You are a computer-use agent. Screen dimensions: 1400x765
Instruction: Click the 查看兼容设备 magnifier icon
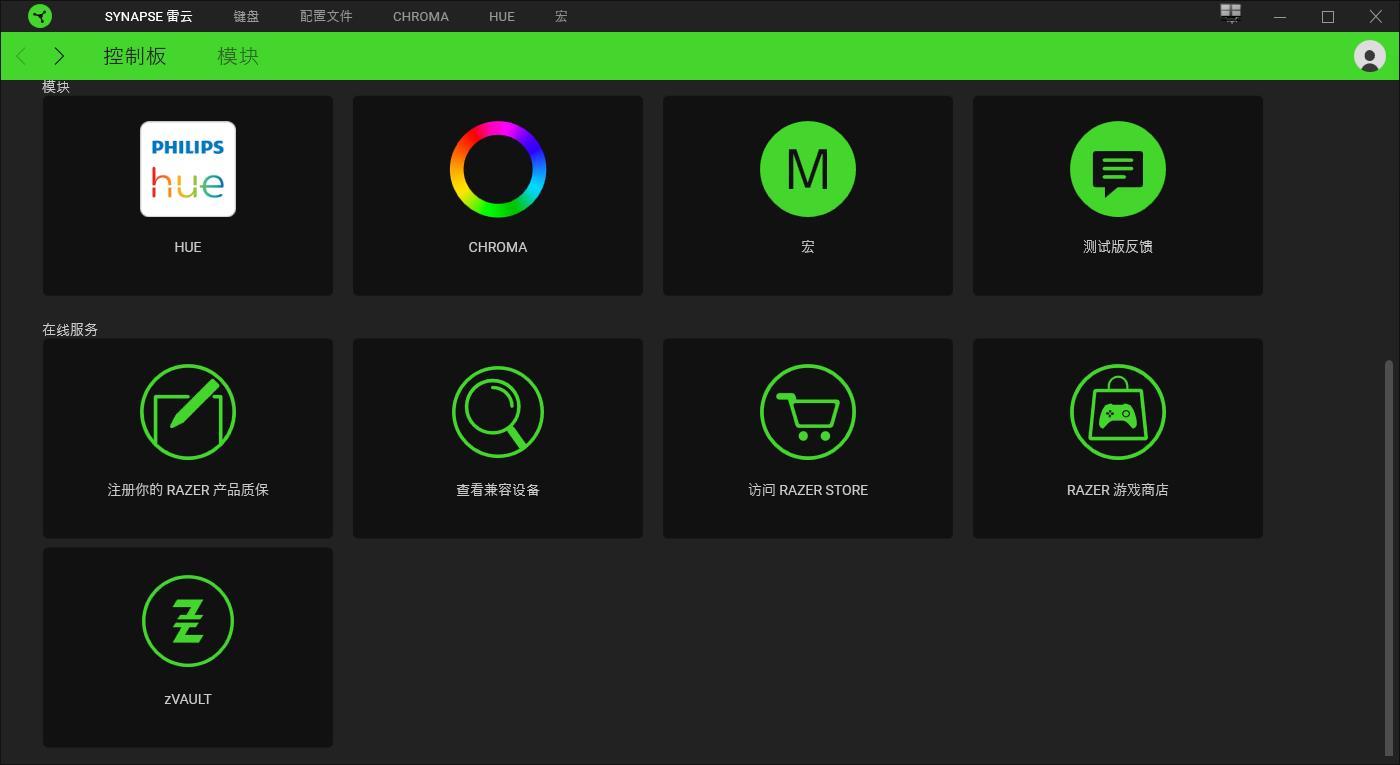(x=498, y=412)
